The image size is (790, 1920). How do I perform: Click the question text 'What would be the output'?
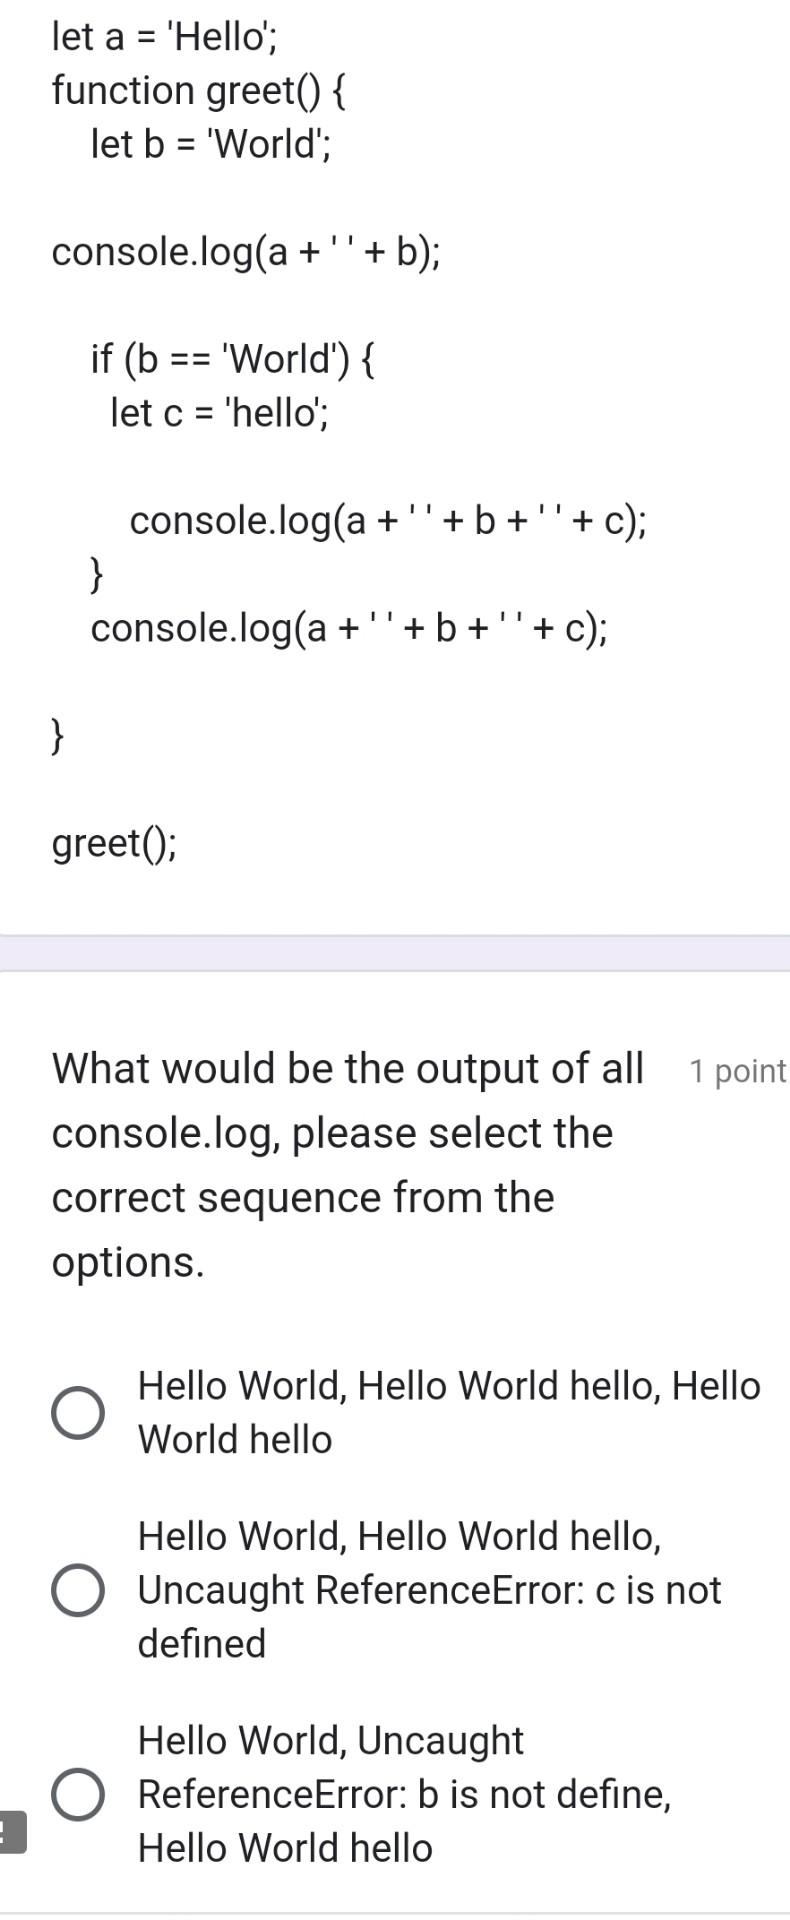tap(347, 1068)
